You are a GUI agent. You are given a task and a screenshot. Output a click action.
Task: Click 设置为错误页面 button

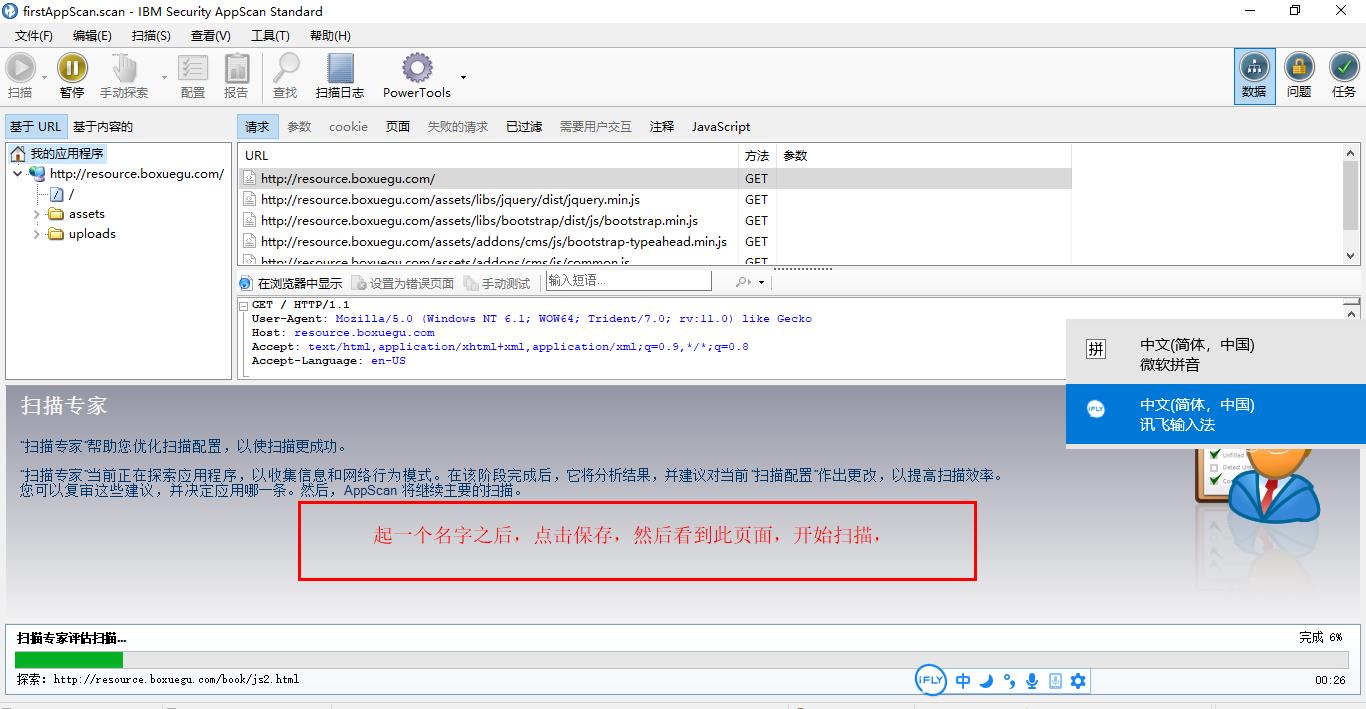403,283
